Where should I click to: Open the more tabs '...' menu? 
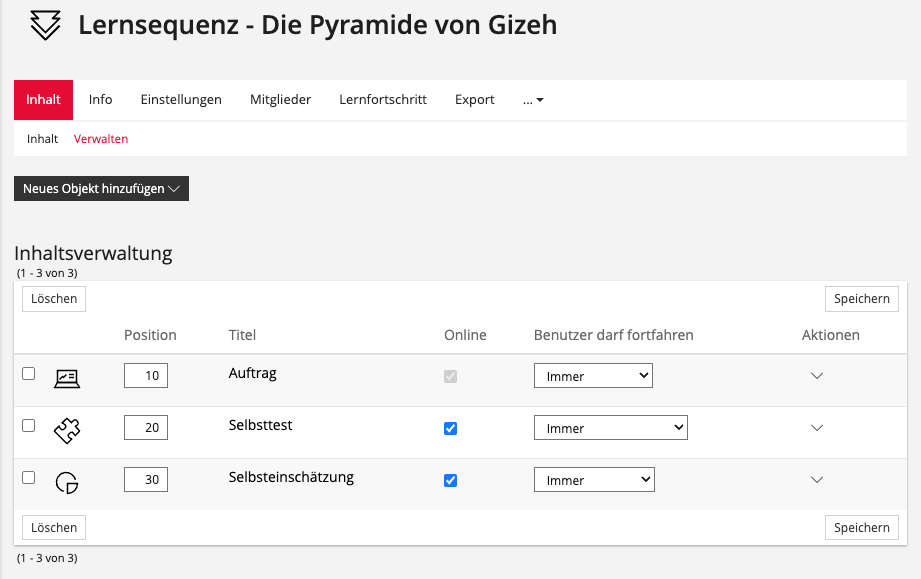(x=533, y=100)
